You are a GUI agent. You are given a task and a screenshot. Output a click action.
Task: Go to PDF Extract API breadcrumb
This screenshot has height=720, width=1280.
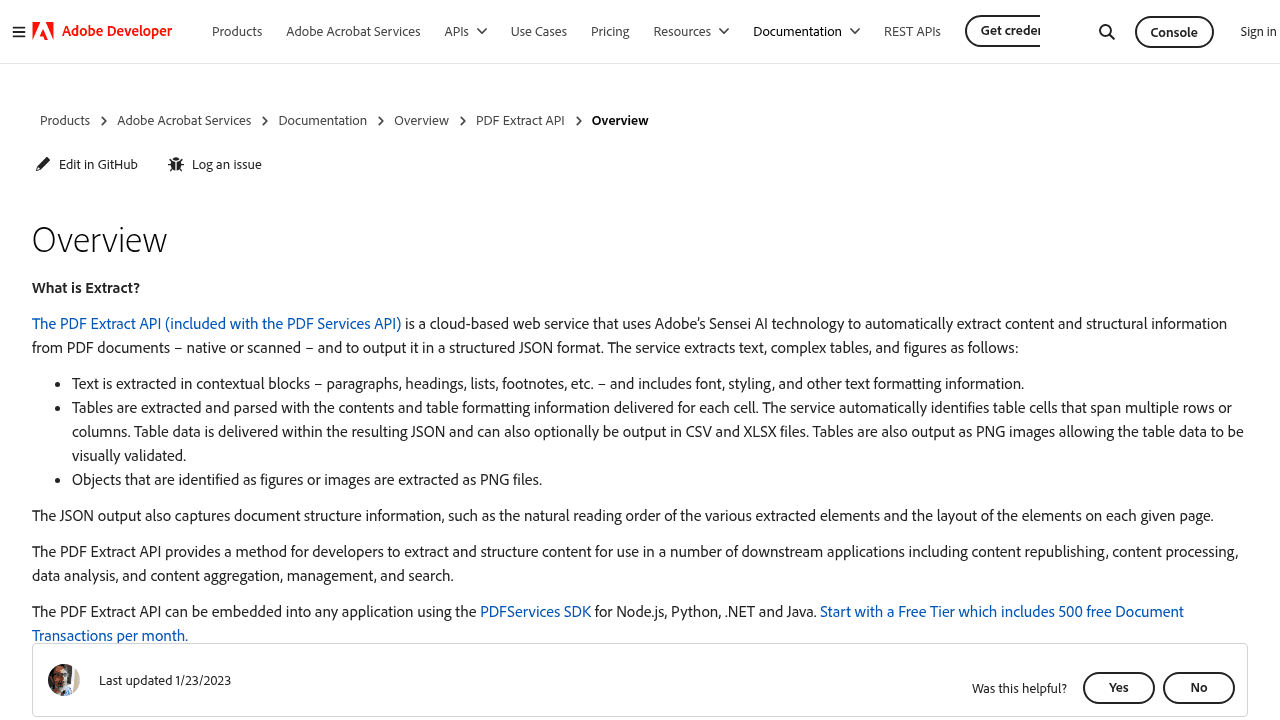click(520, 120)
